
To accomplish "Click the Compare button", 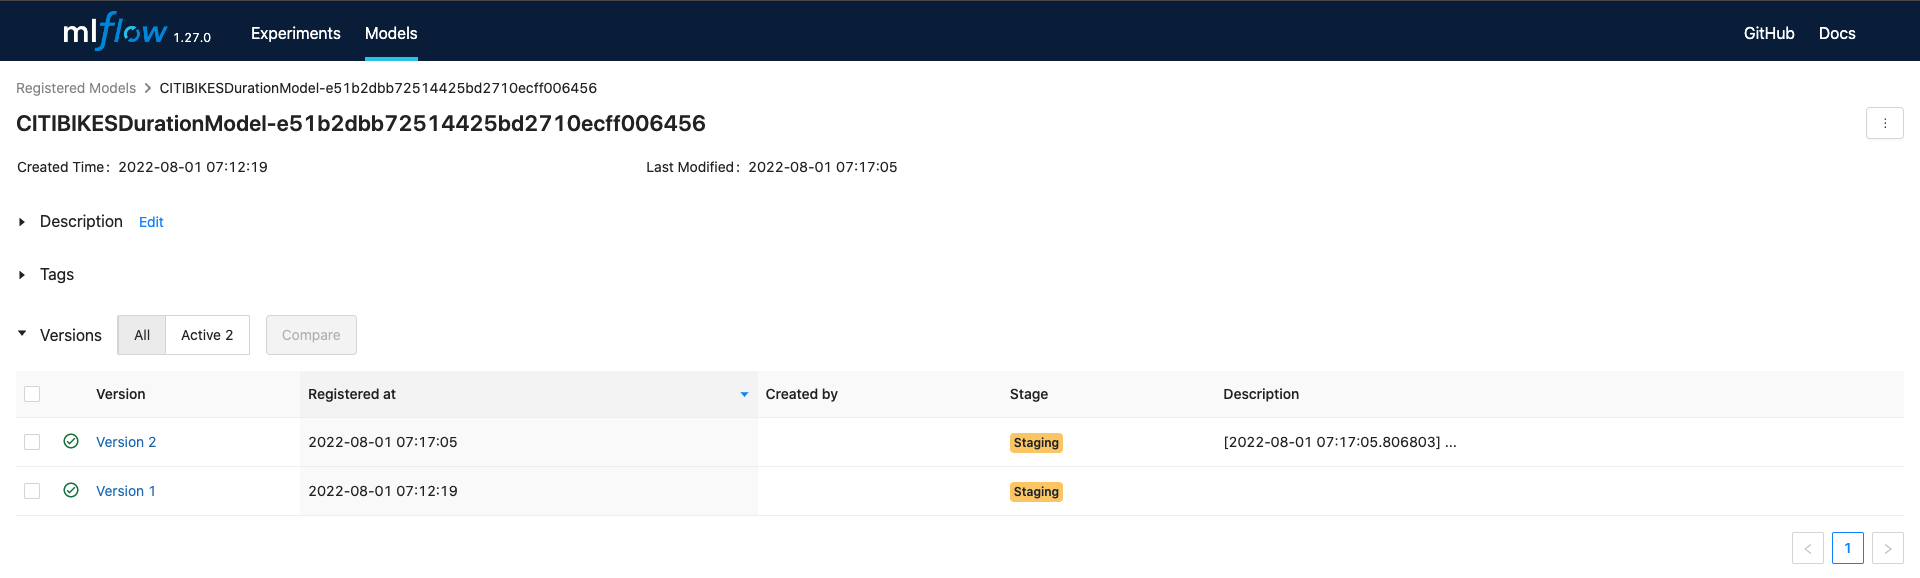I will coord(311,335).
